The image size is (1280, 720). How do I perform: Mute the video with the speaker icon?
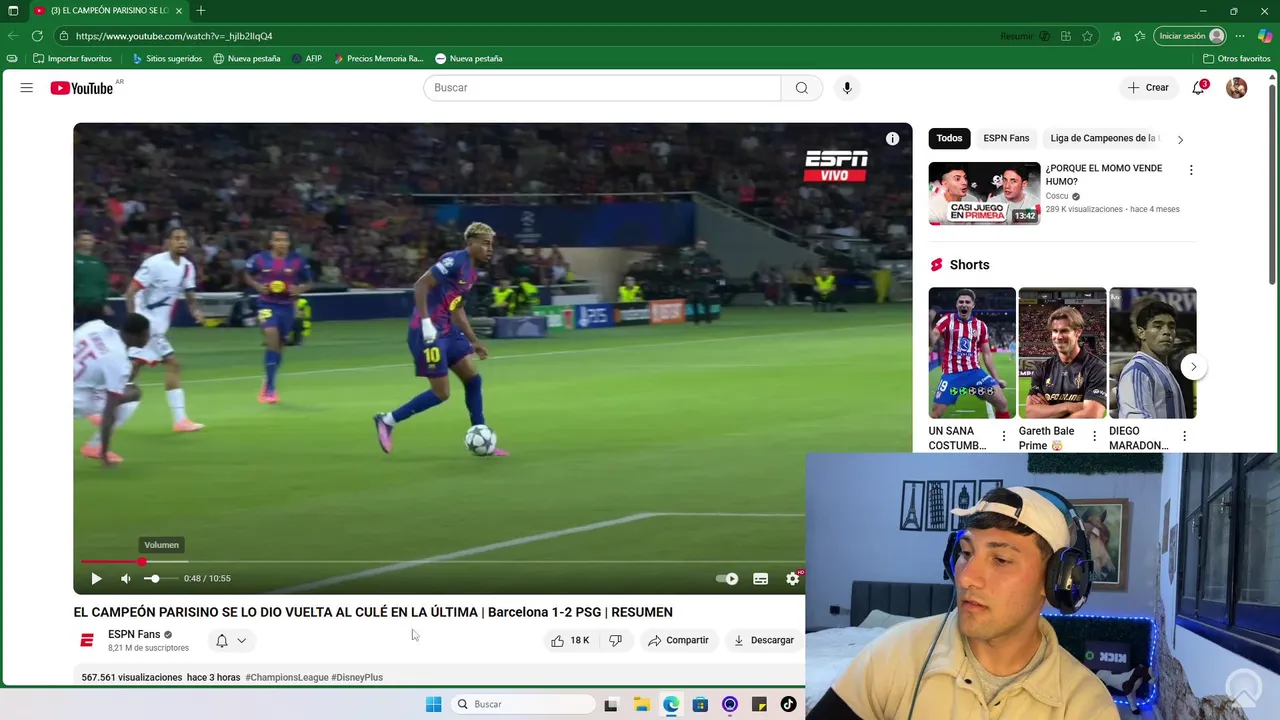coord(126,578)
